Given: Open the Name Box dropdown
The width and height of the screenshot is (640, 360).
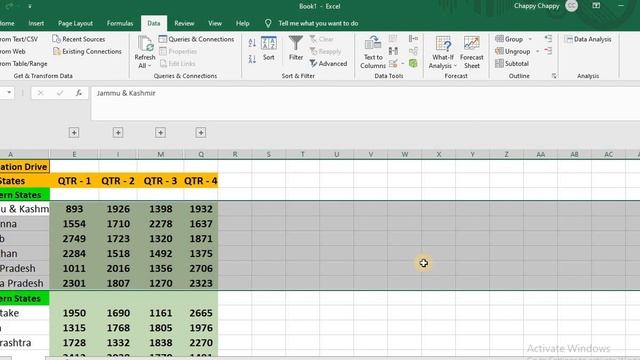Looking at the screenshot, I should 9,93.
